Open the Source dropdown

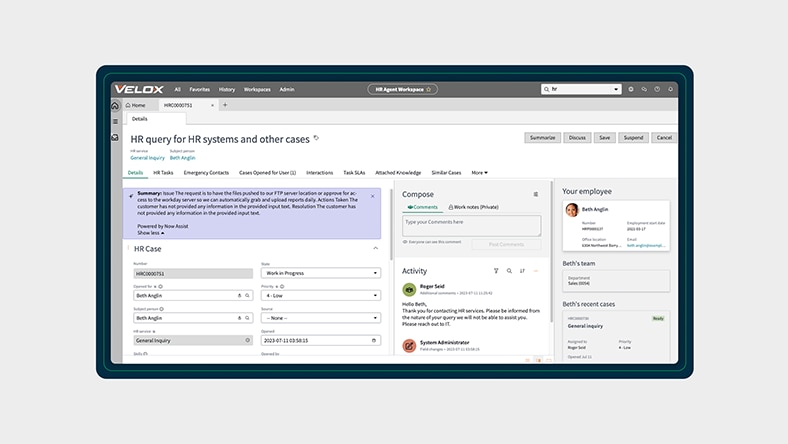click(321, 318)
